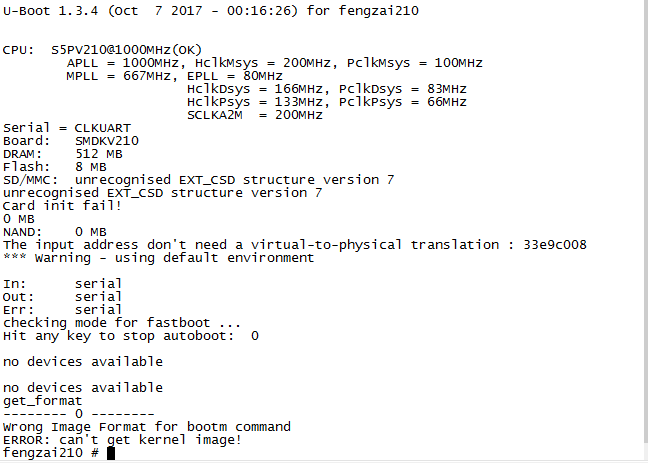648x463 pixels.
Task: Click the Board: SMDKV210 line
Action: [x=71, y=141]
